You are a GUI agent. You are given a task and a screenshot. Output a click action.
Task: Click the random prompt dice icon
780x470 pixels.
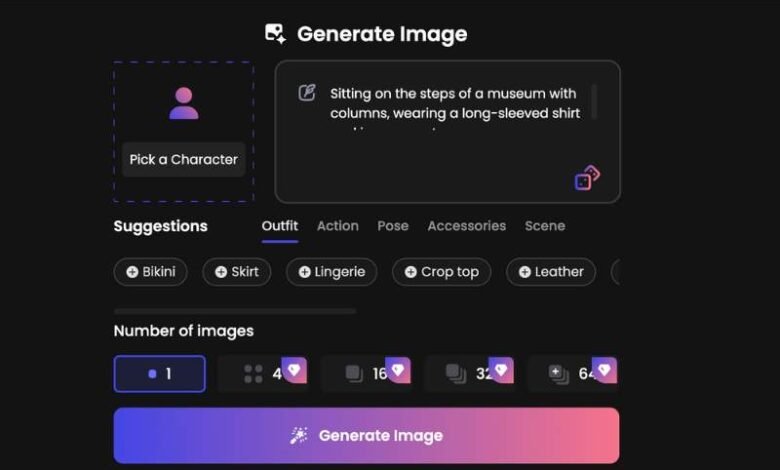pyautogui.click(x=587, y=178)
